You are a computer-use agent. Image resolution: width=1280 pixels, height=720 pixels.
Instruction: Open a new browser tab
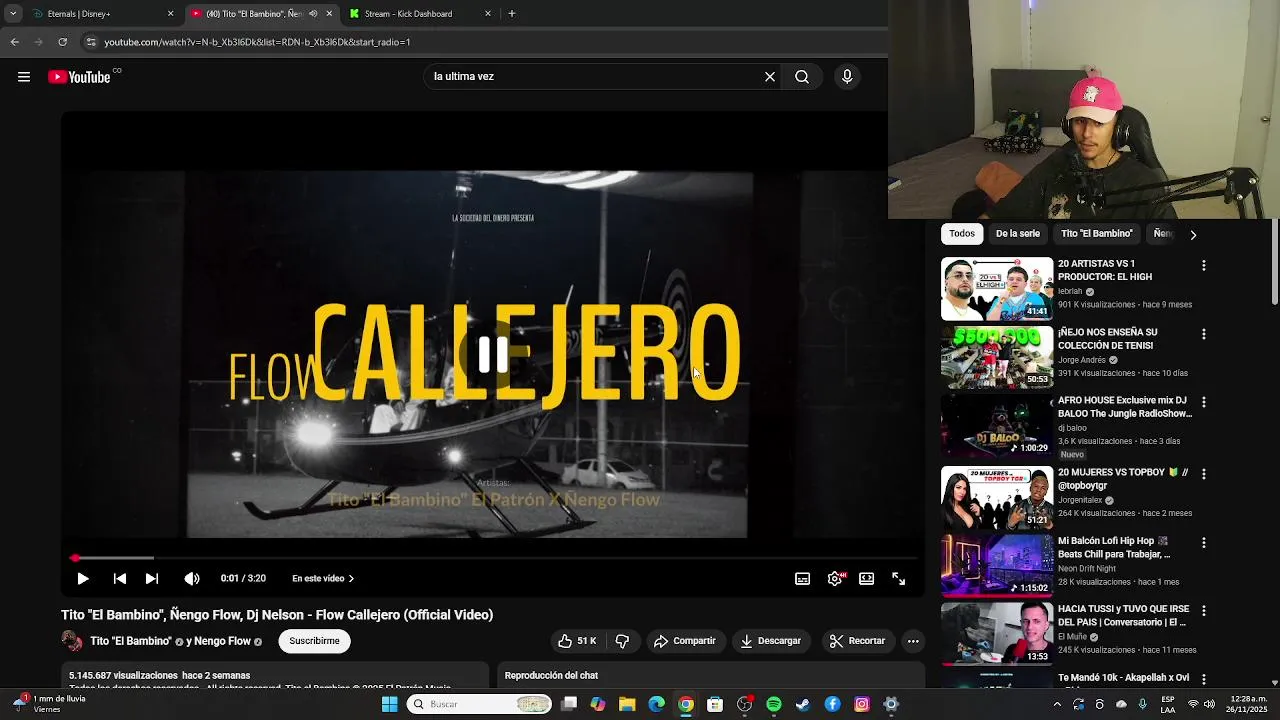pos(512,14)
